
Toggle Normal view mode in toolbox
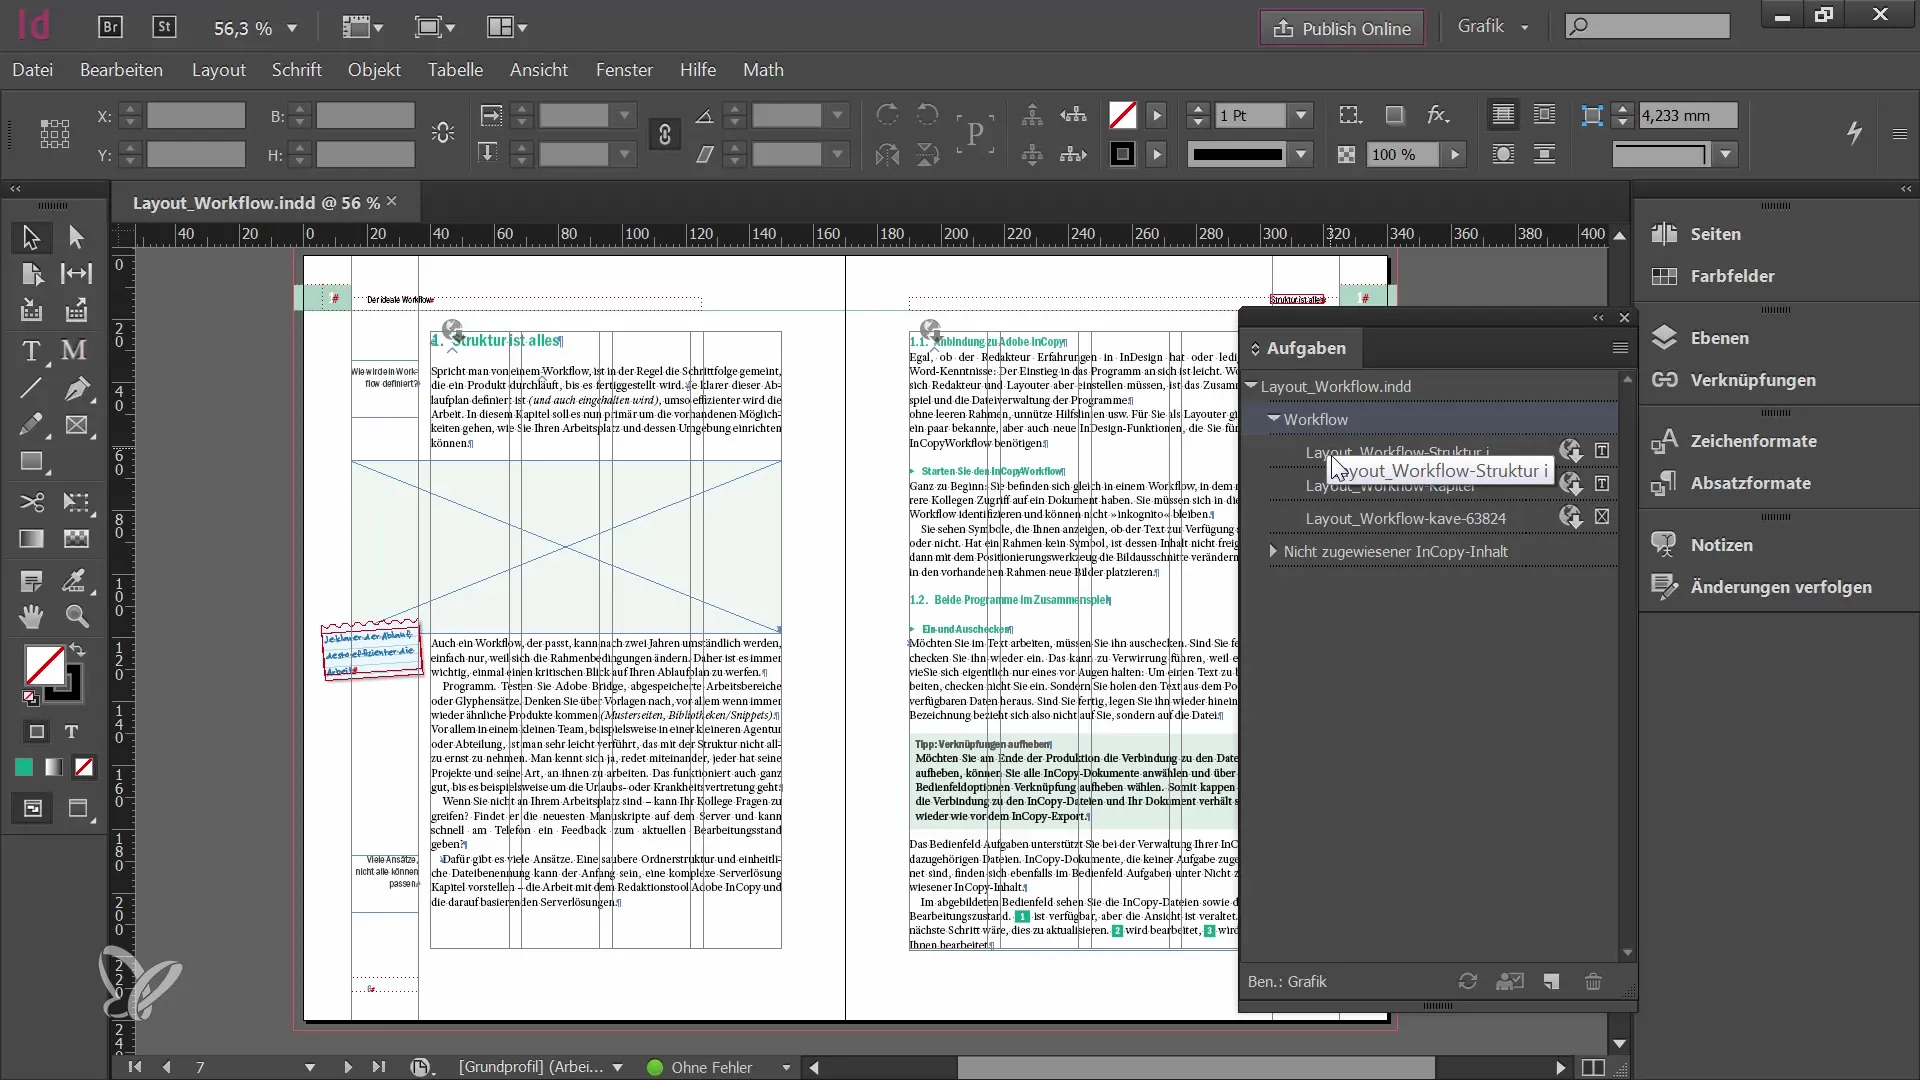pos(32,809)
